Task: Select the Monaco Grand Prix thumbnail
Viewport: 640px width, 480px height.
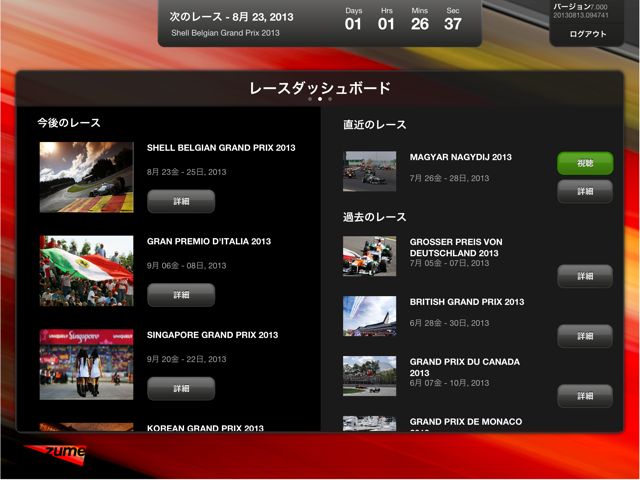Action: (369, 423)
